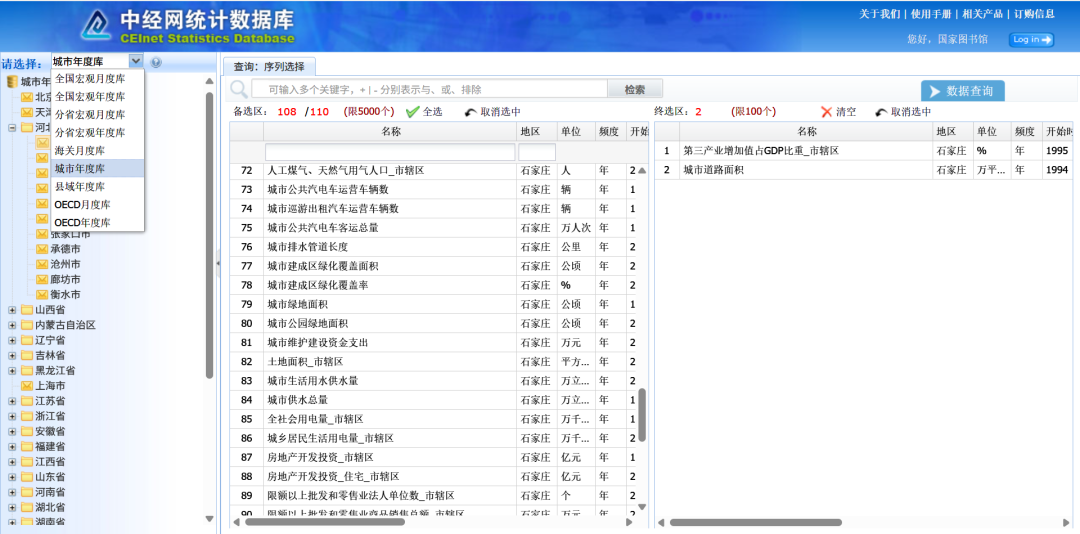Expand the 山西省 tree node
The image size is (1080, 534).
pos(12,310)
